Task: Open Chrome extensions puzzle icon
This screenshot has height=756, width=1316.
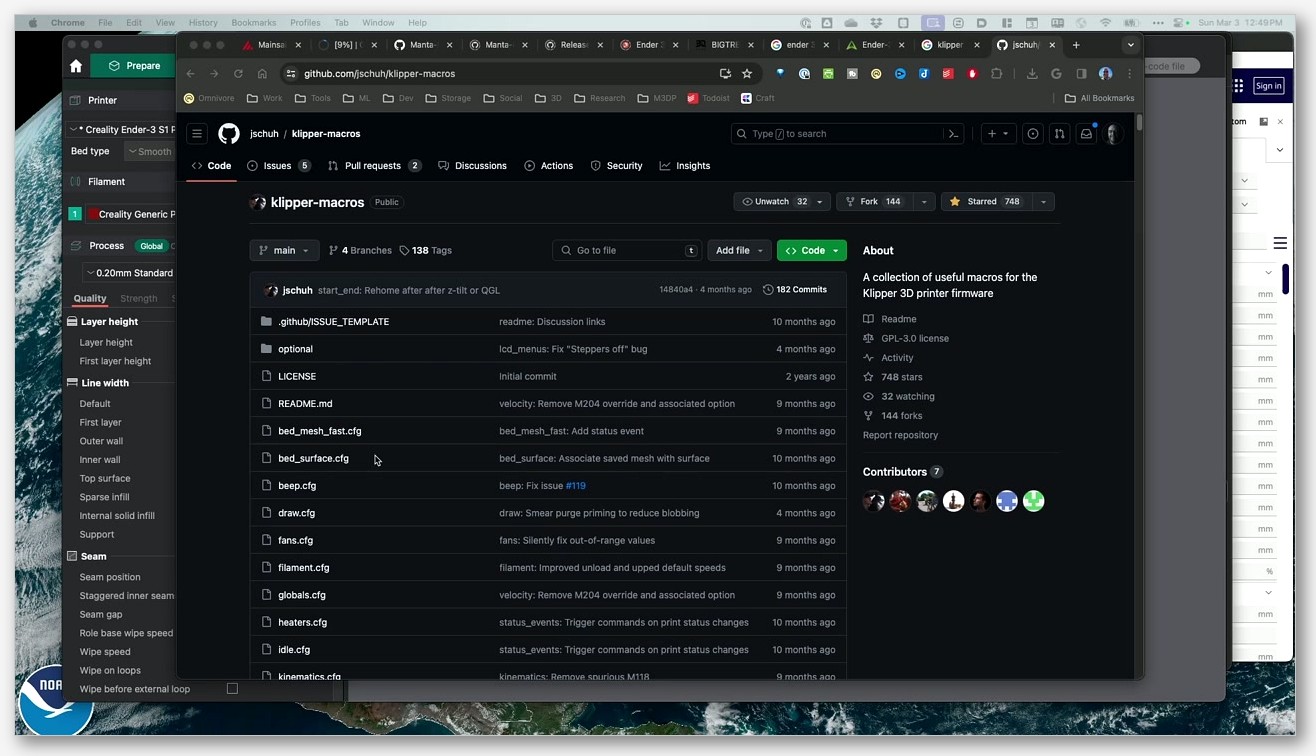Action: (996, 73)
